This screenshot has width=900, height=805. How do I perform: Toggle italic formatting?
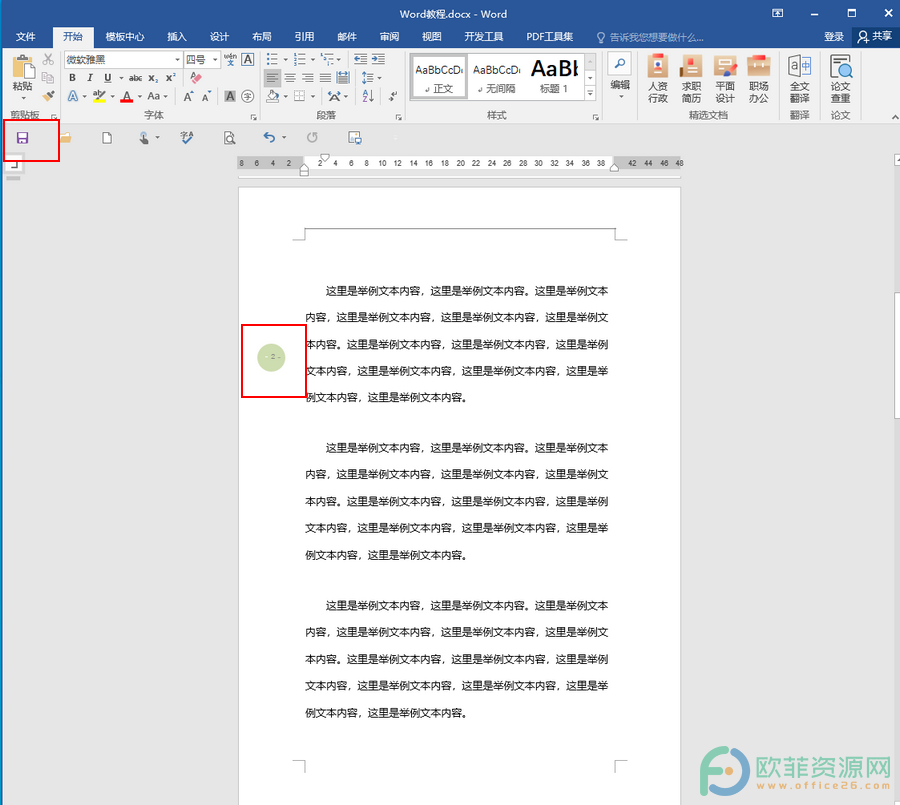(x=90, y=78)
